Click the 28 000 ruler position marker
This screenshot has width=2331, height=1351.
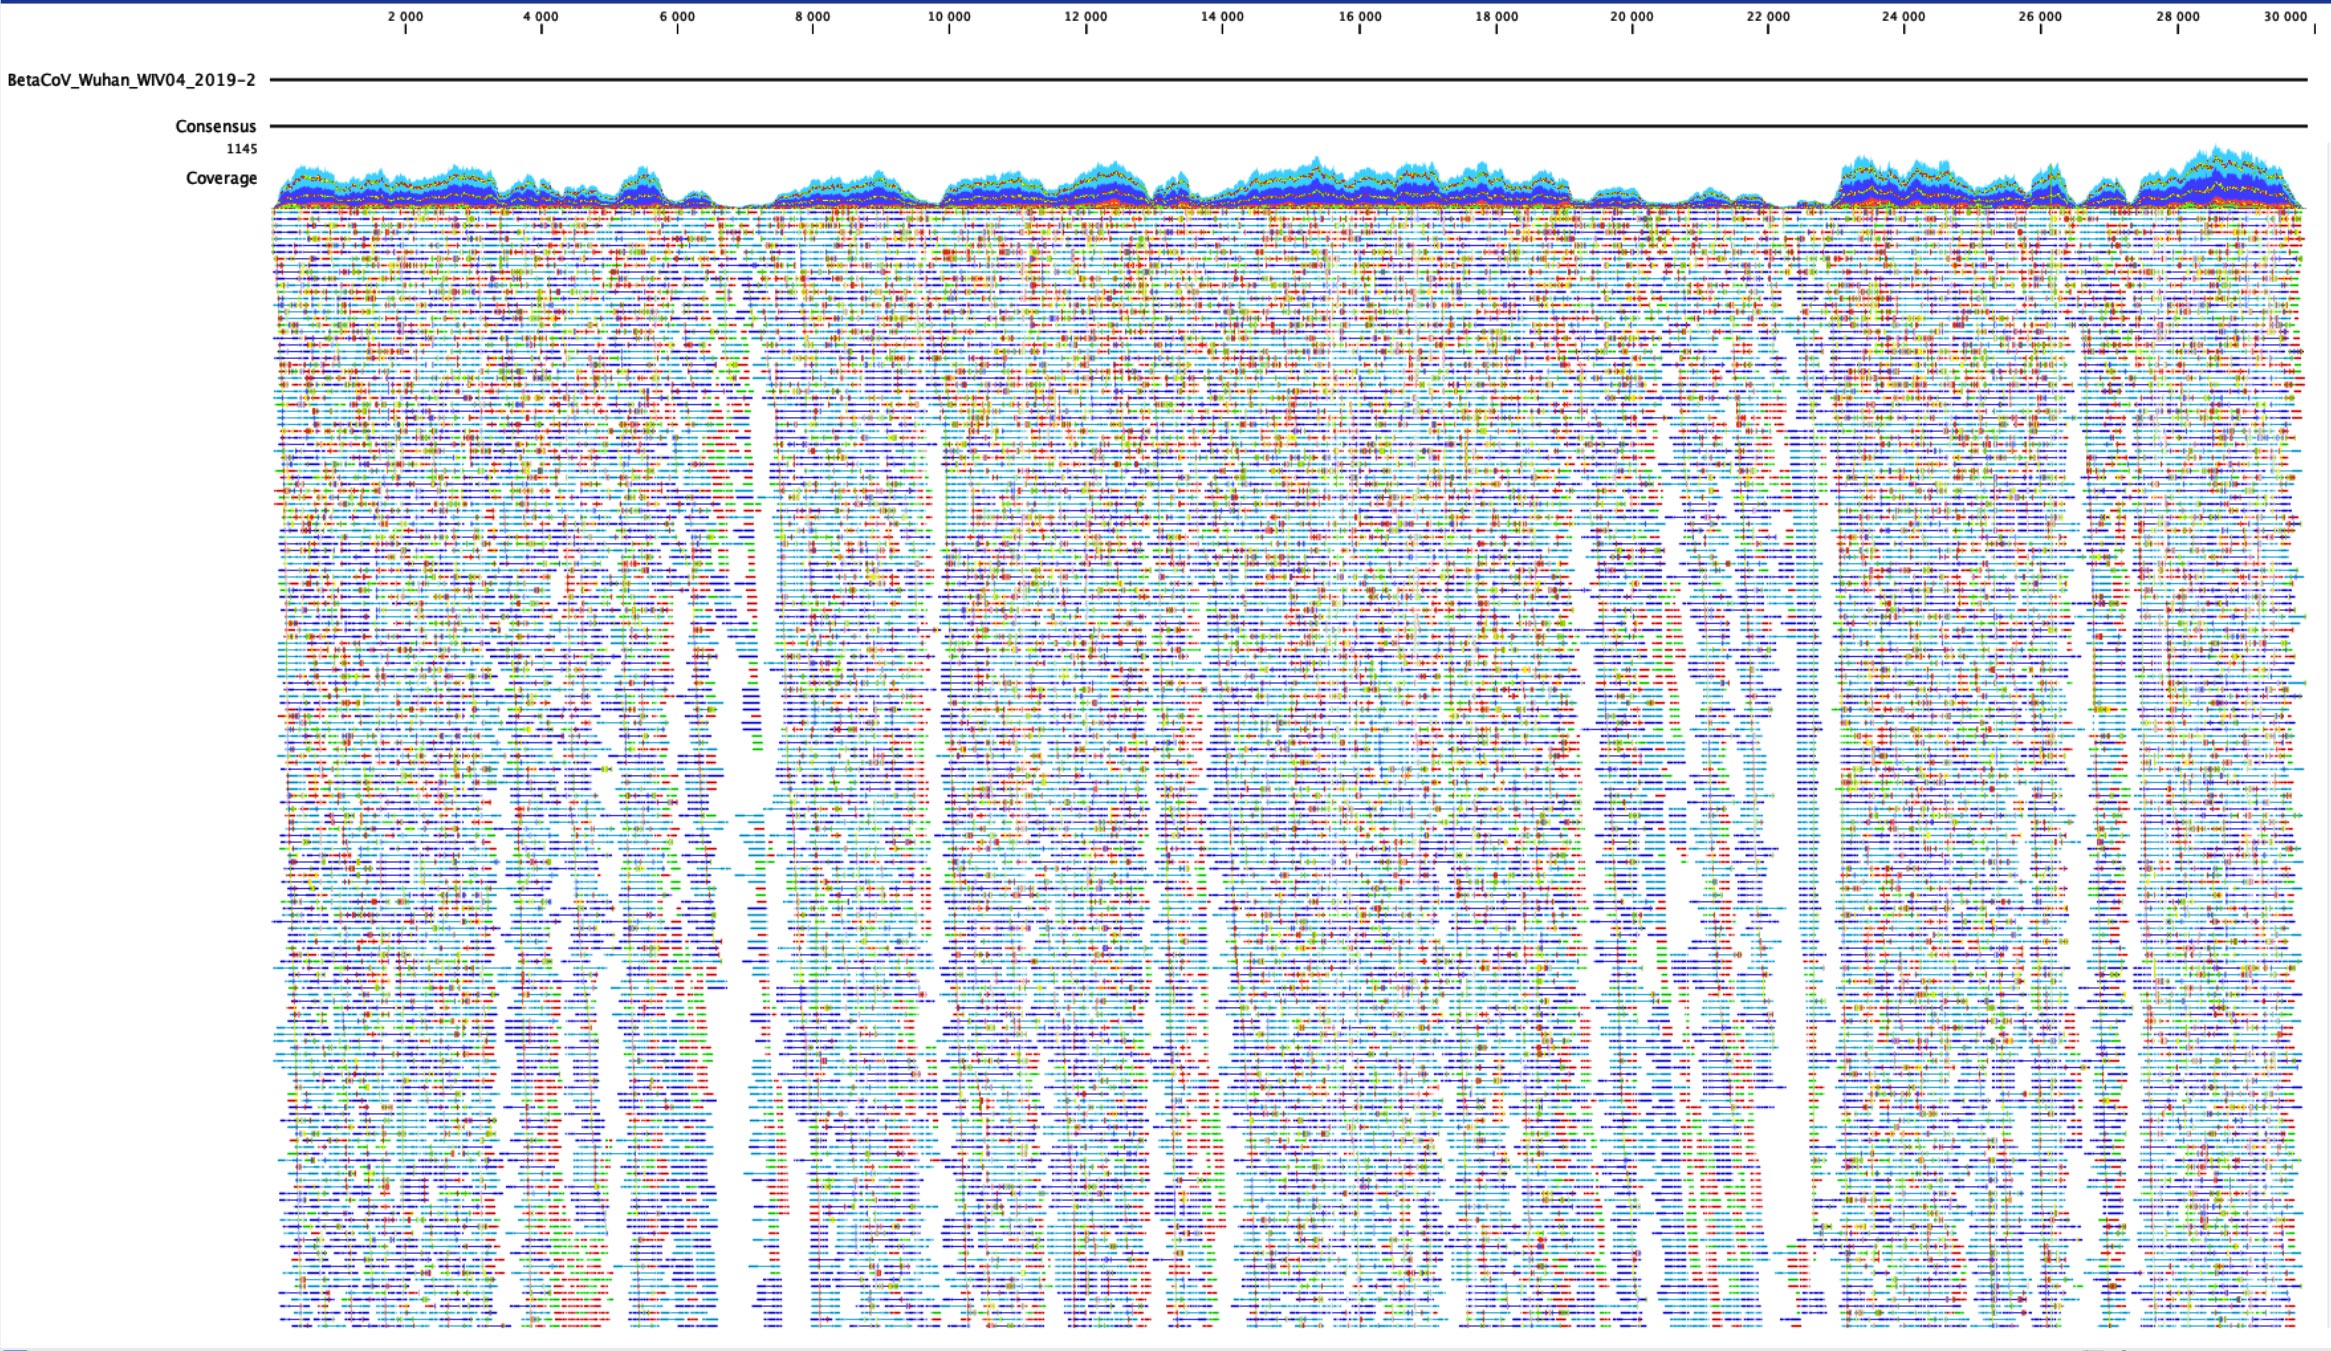click(x=2177, y=17)
